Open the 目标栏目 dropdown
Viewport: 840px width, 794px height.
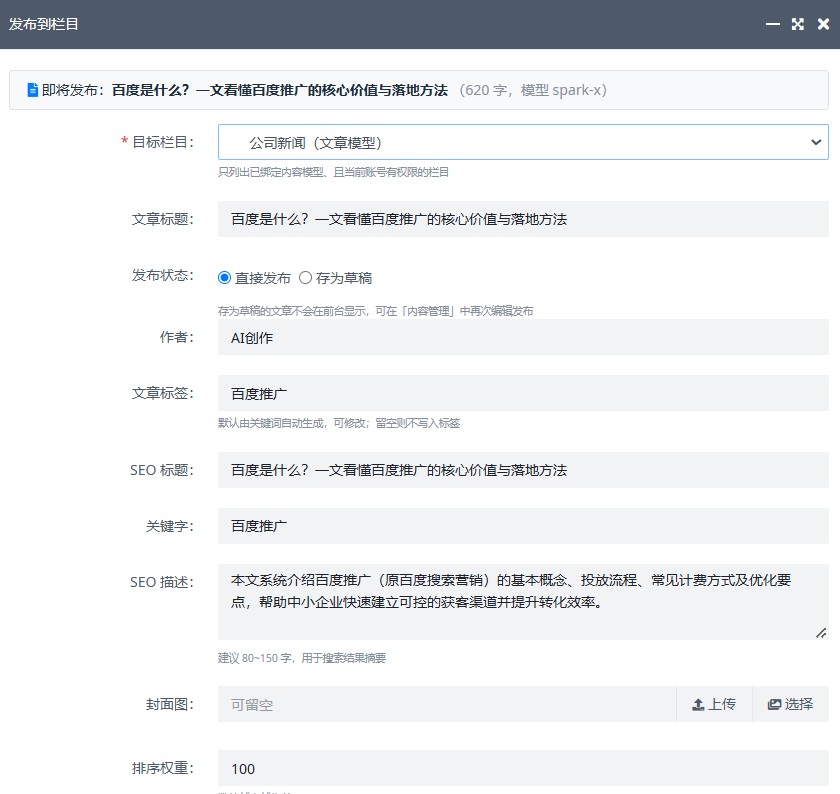[523, 142]
